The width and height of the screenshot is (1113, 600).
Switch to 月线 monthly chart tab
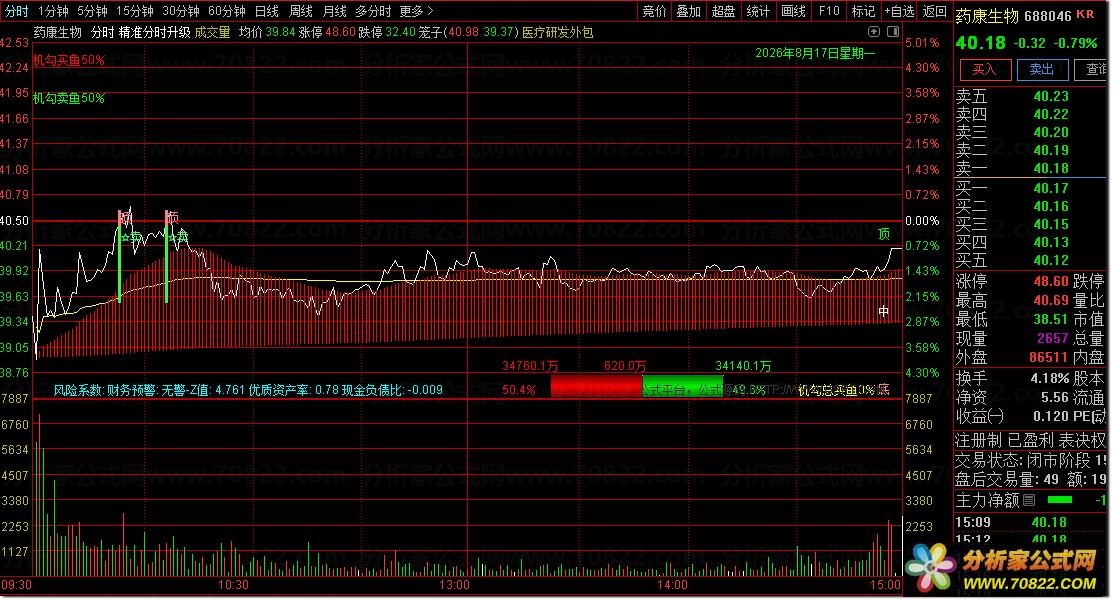tap(334, 11)
